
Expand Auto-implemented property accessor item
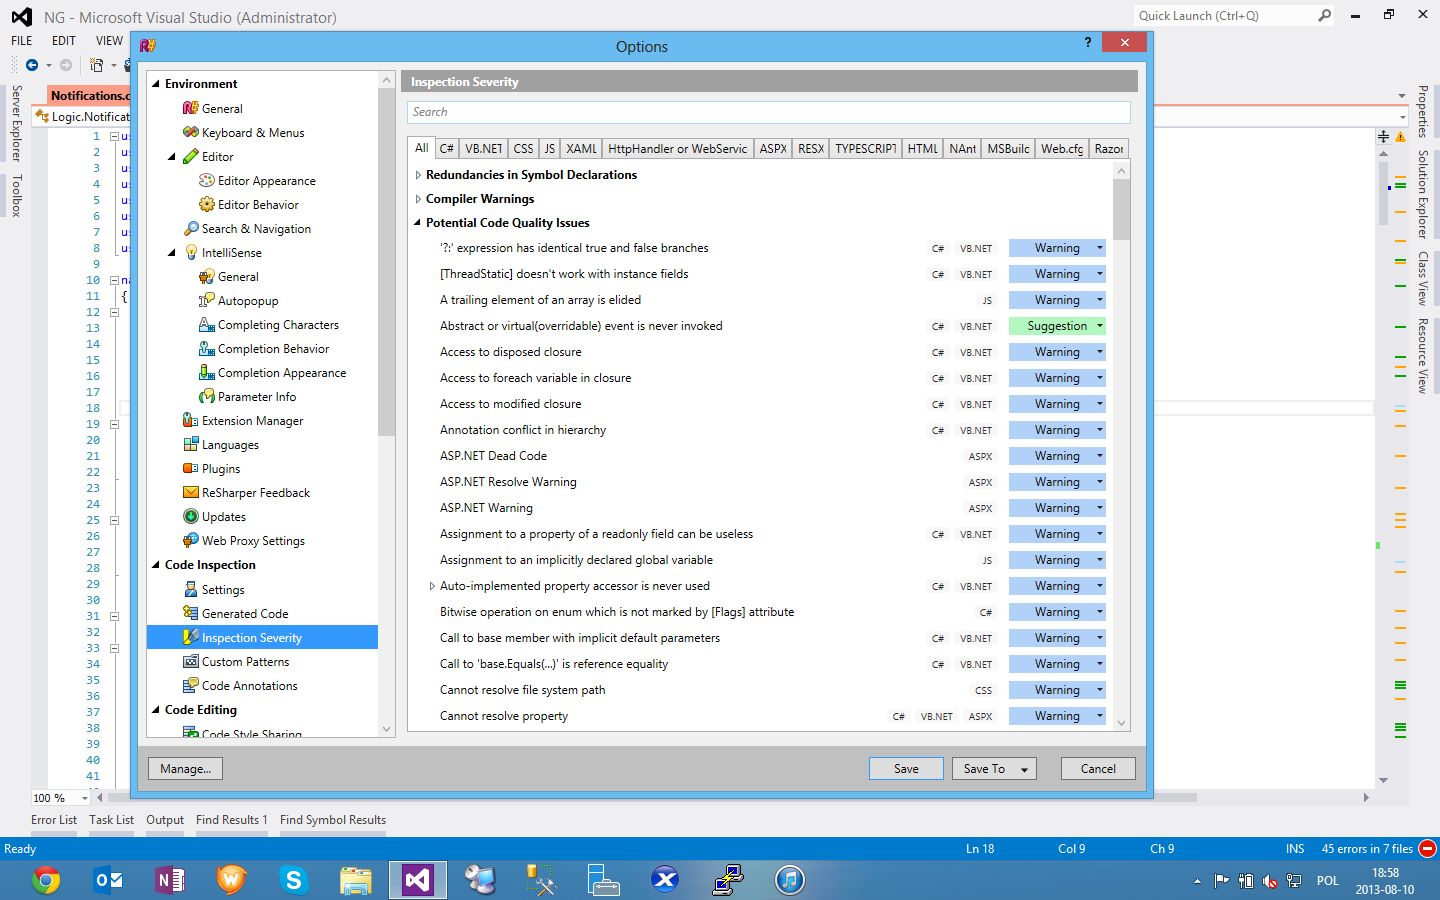(x=432, y=586)
